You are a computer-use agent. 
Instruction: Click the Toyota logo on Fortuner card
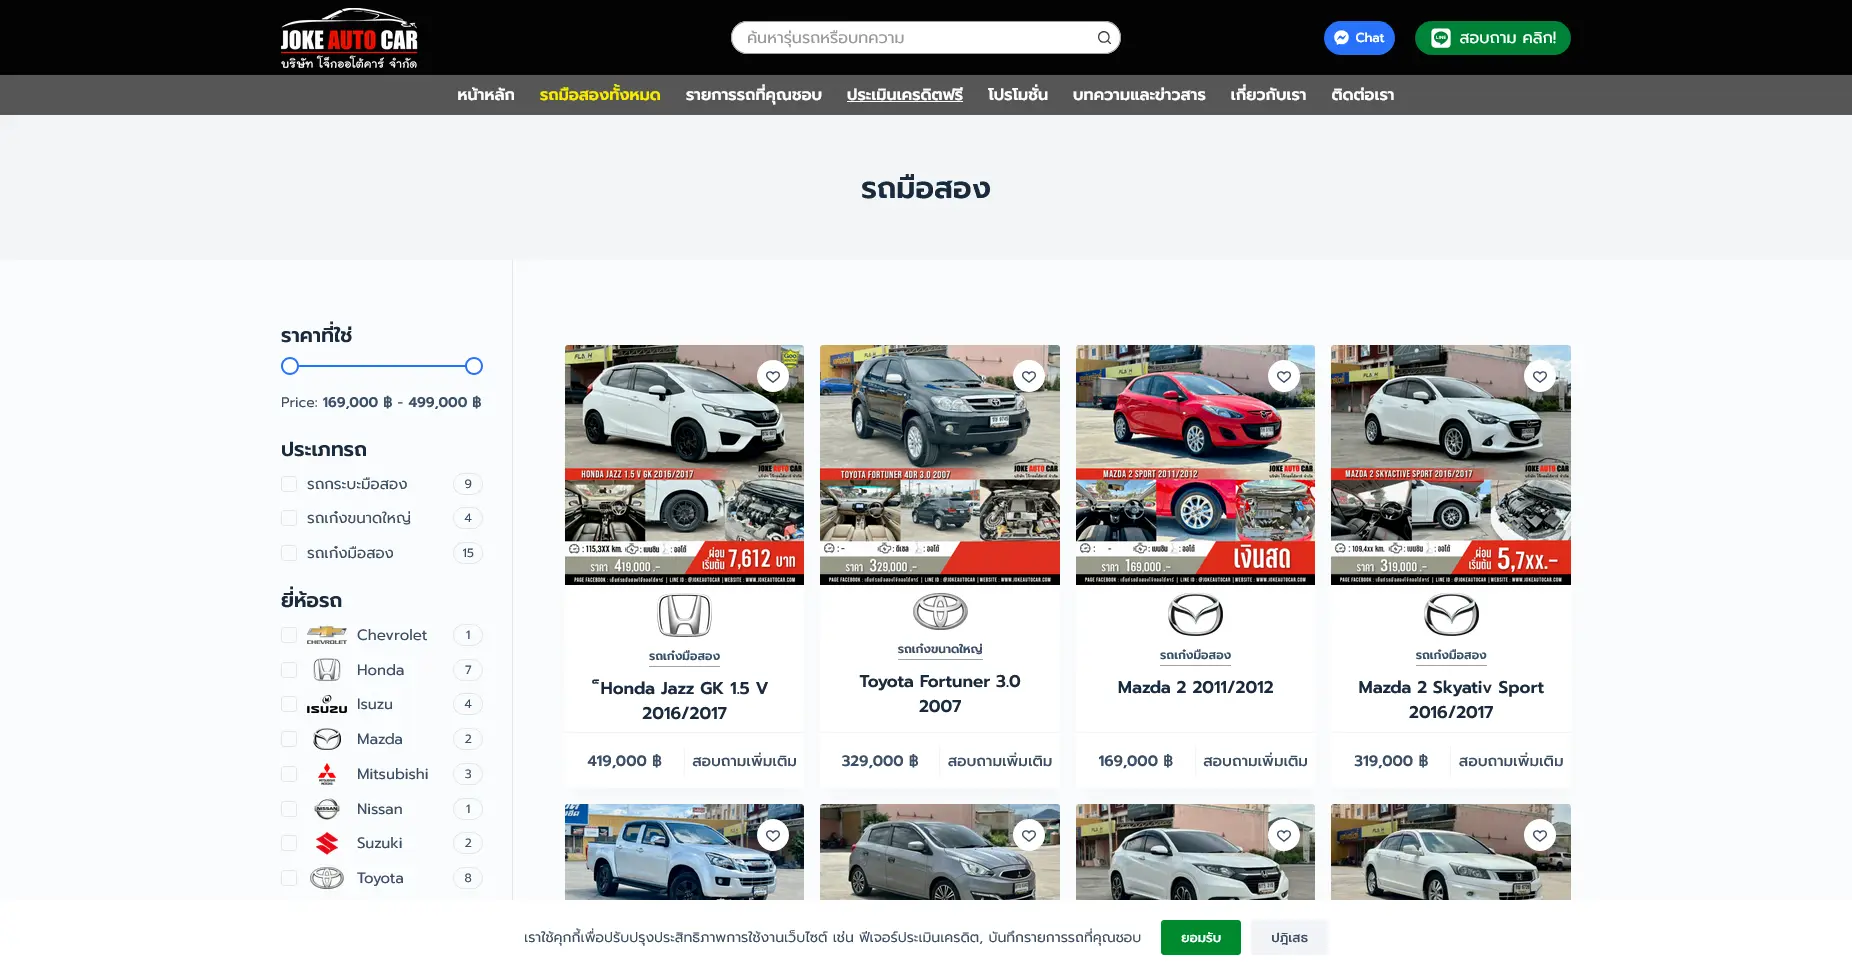pos(940,611)
